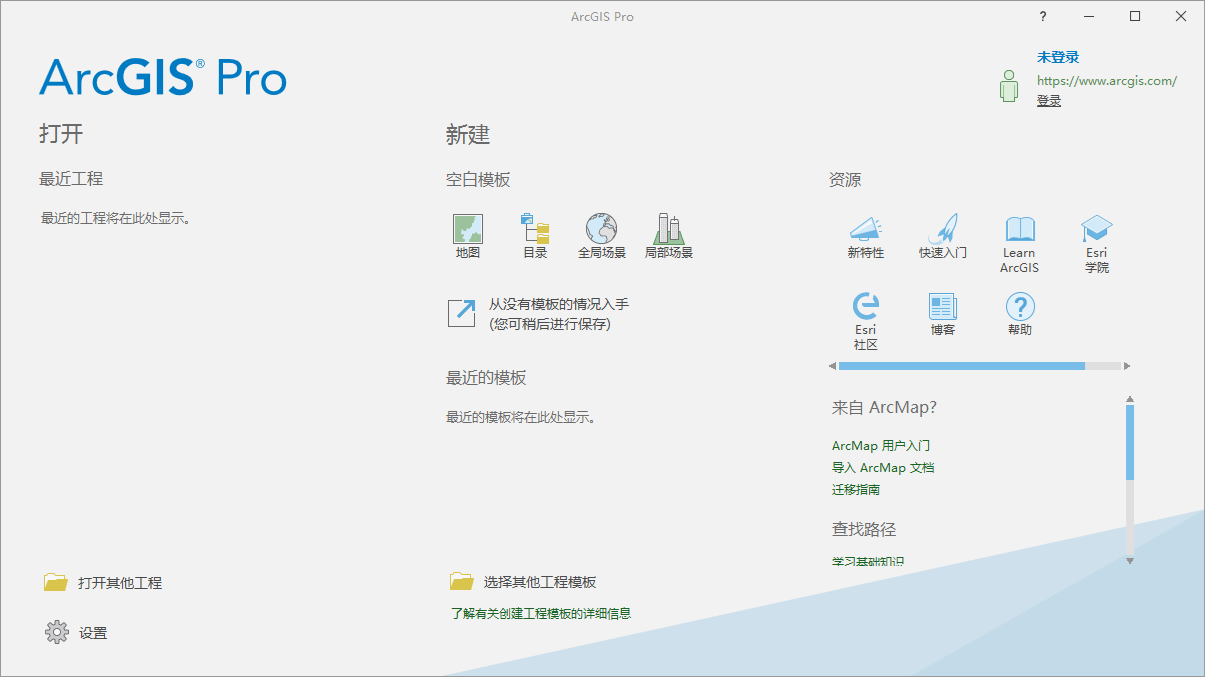This screenshot has height=677, width=1205.
Task: Click the green user avatar icon
Action: pyautogui.click(x=1009, y=85)
